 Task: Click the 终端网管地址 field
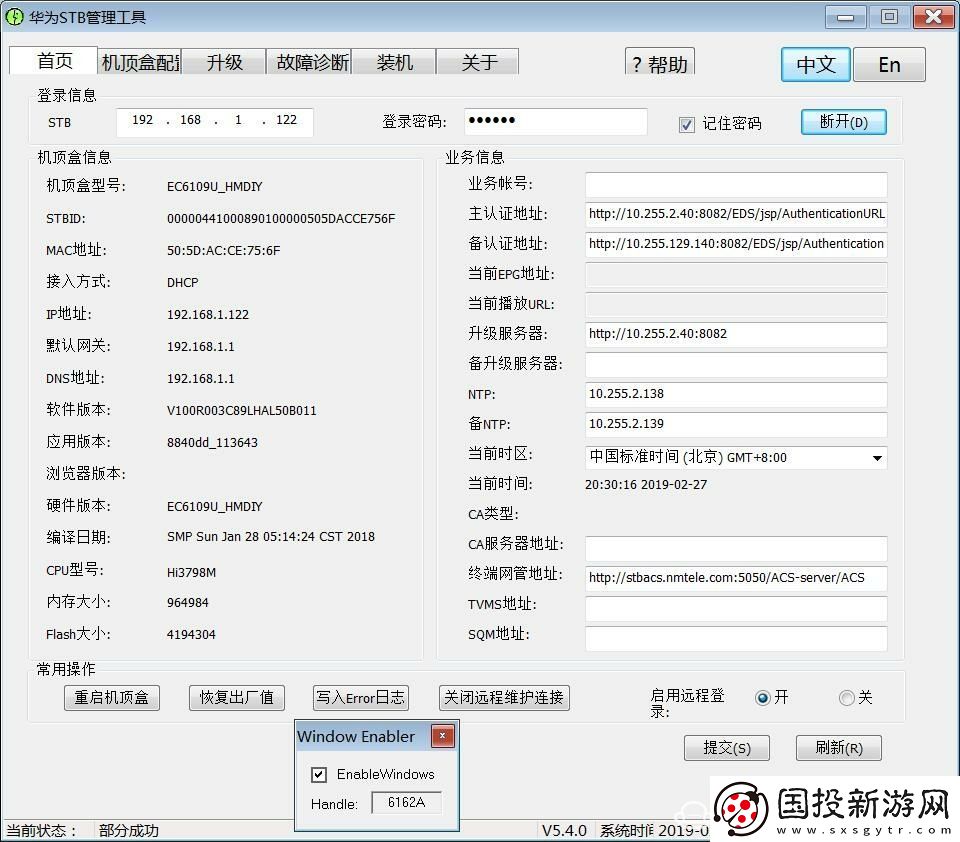736,578
